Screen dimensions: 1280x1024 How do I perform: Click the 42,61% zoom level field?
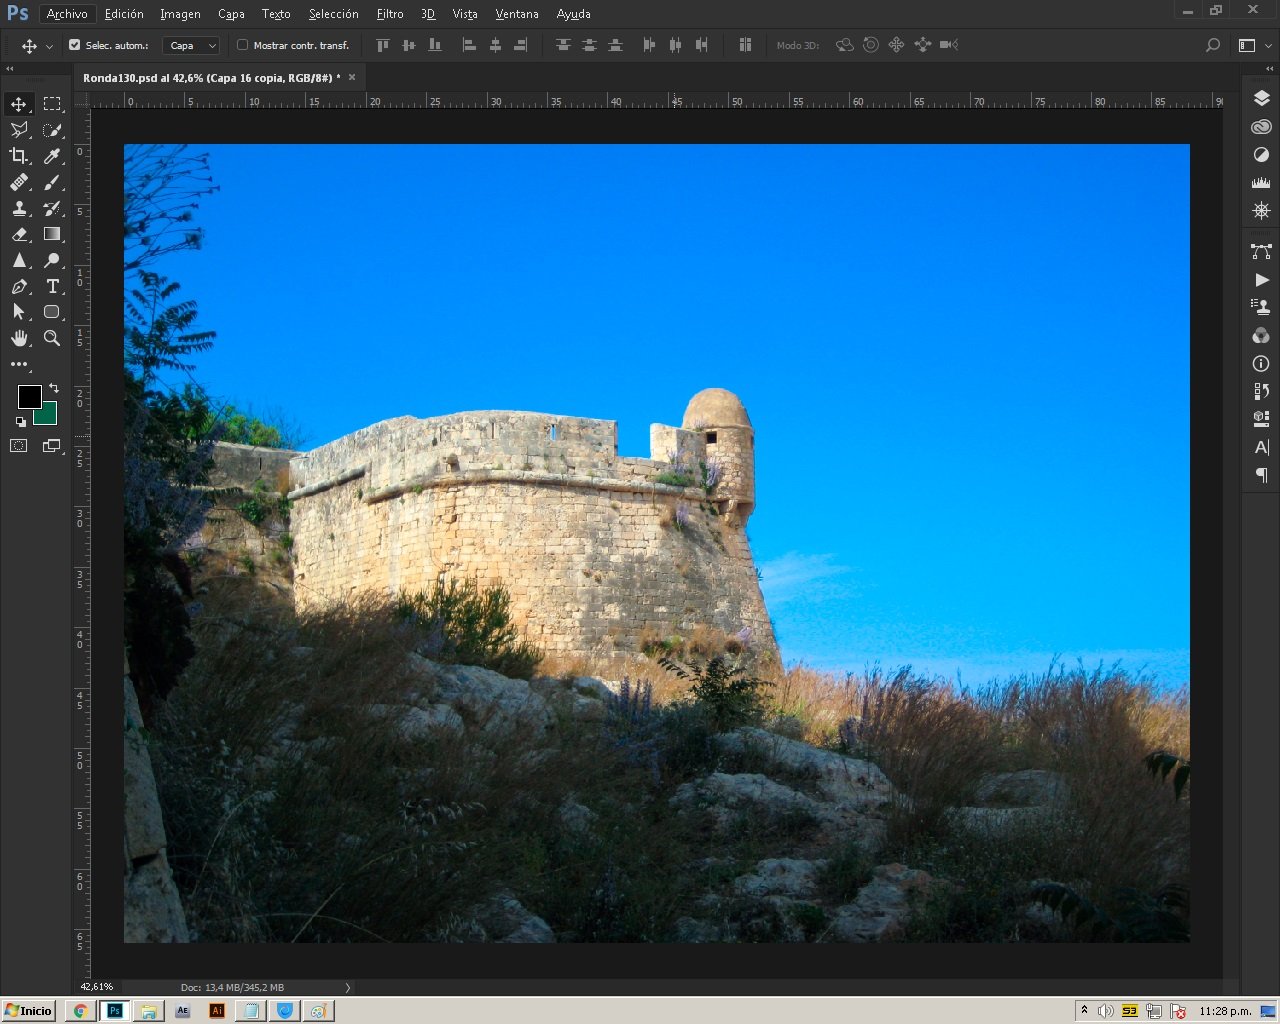[x=97, y=988]
